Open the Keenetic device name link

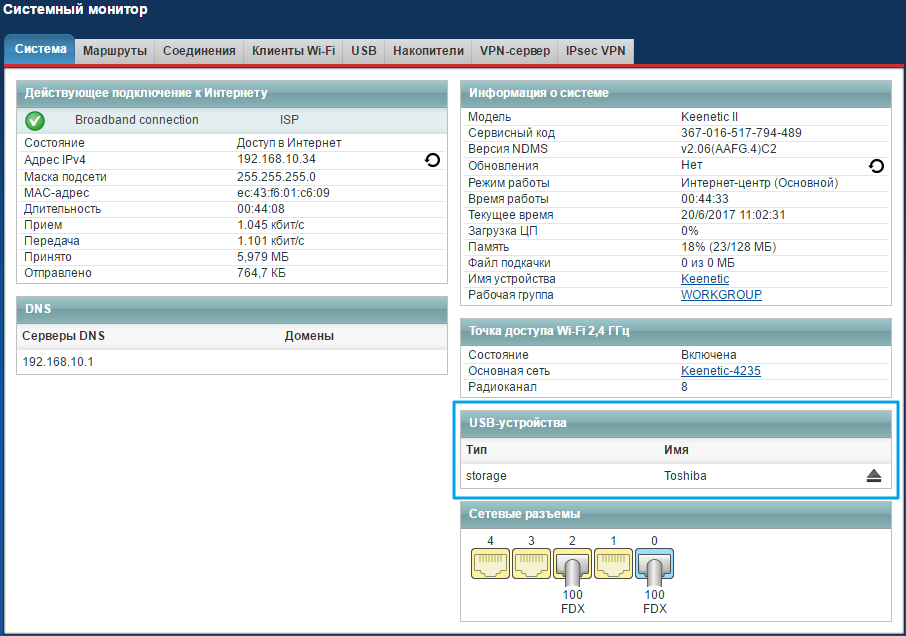tap(704, 279)
